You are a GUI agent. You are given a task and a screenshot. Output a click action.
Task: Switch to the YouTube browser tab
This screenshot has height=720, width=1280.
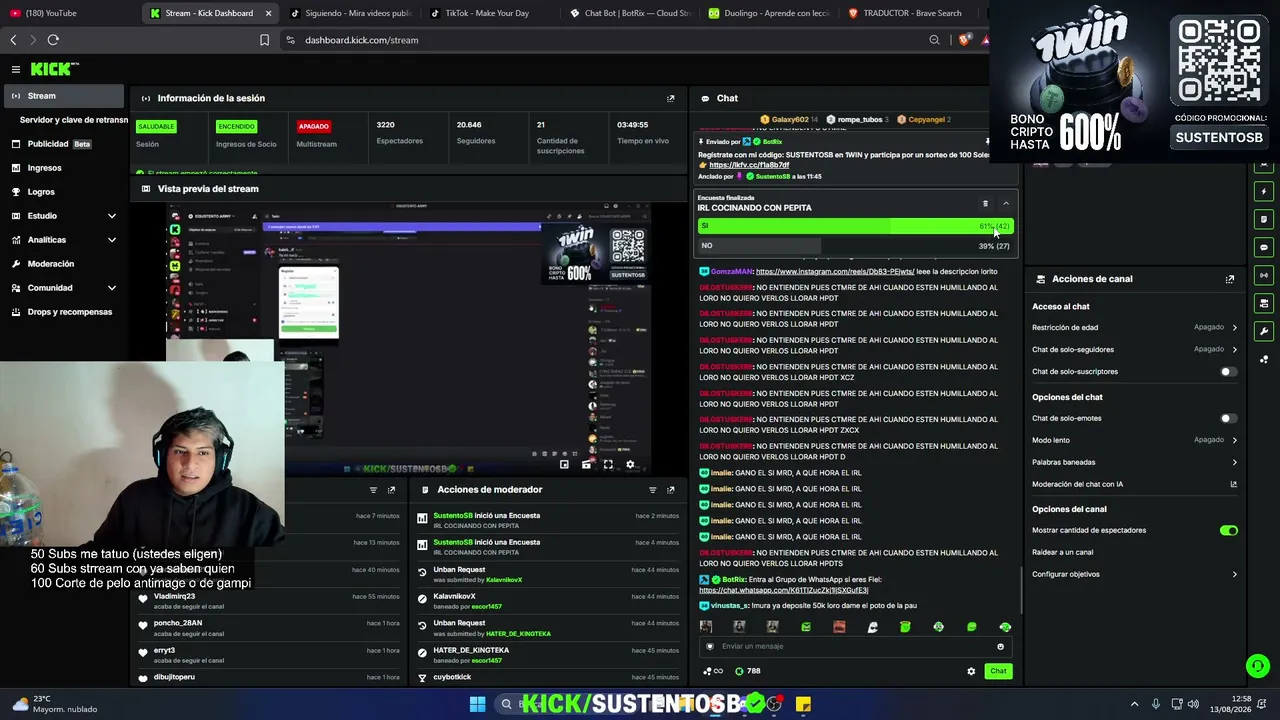point(68,13)
